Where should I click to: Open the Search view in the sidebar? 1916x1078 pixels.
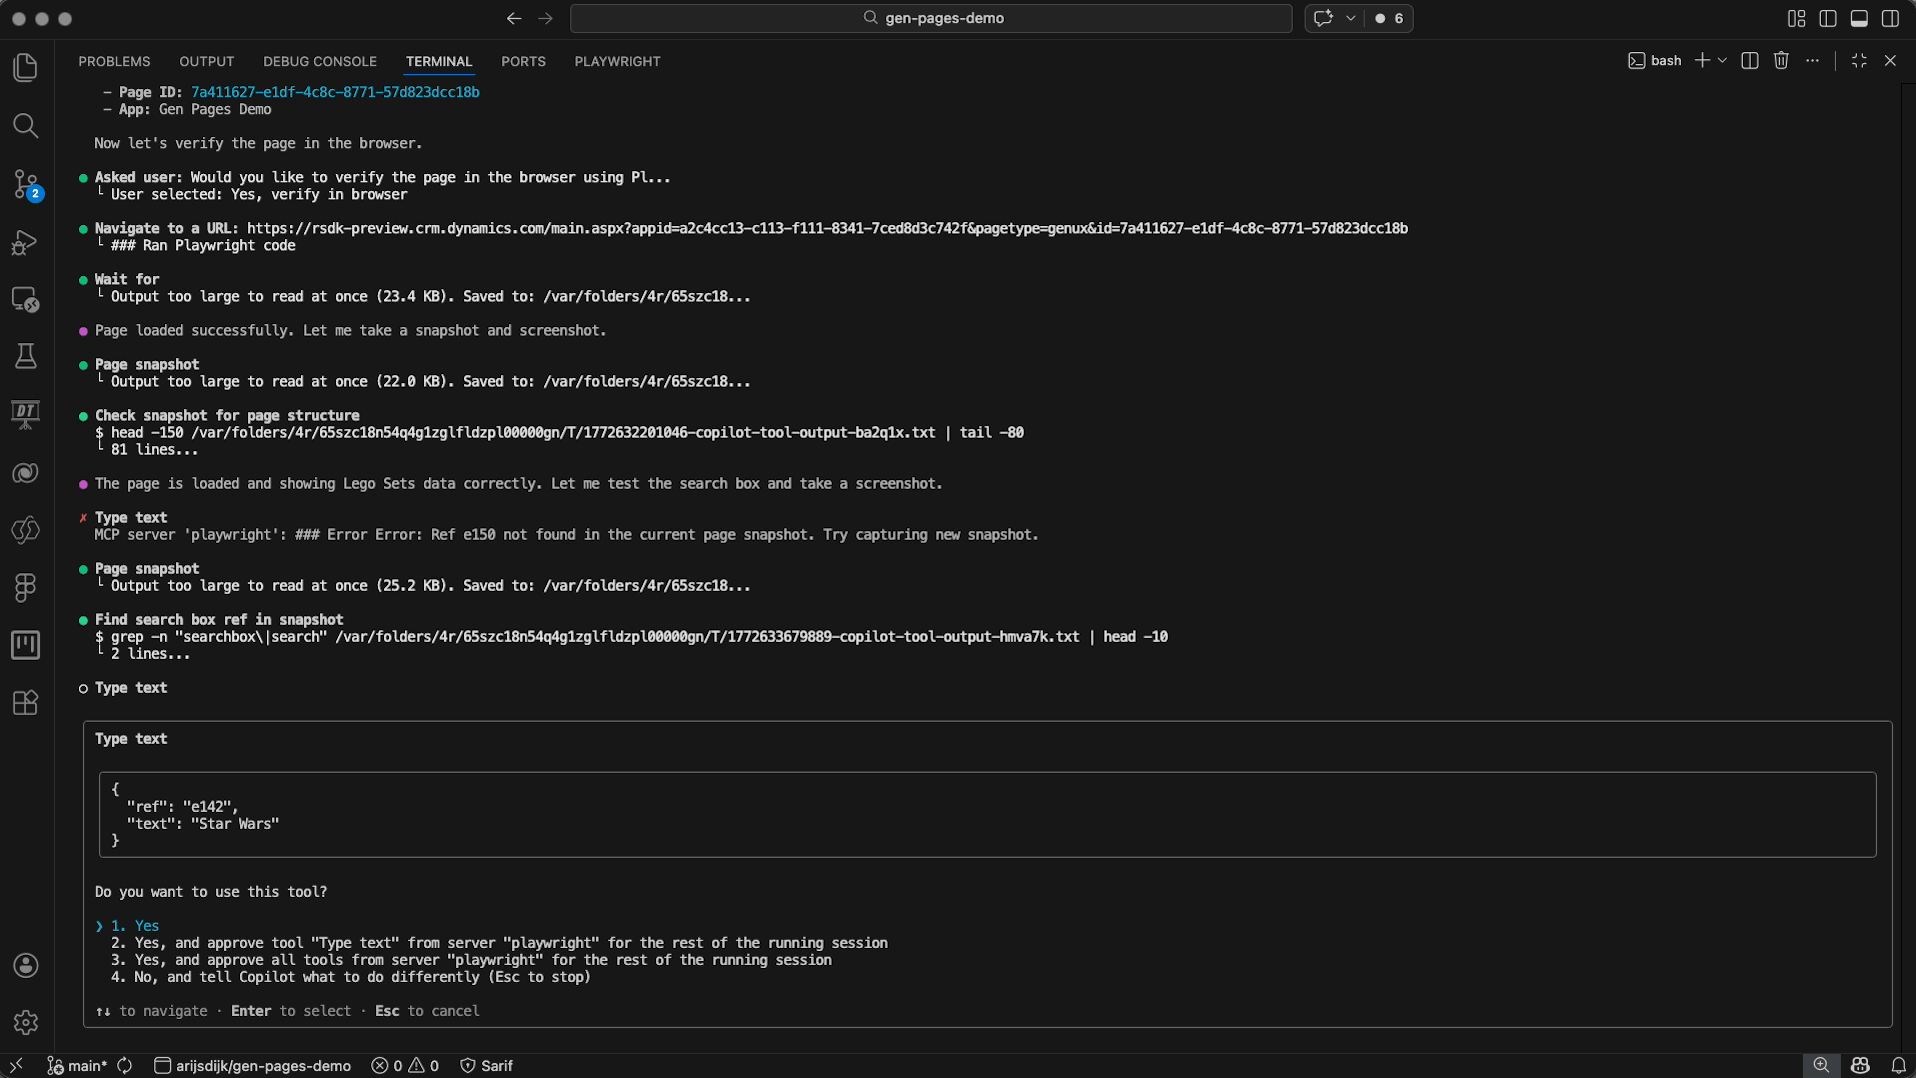coord(25,126)
